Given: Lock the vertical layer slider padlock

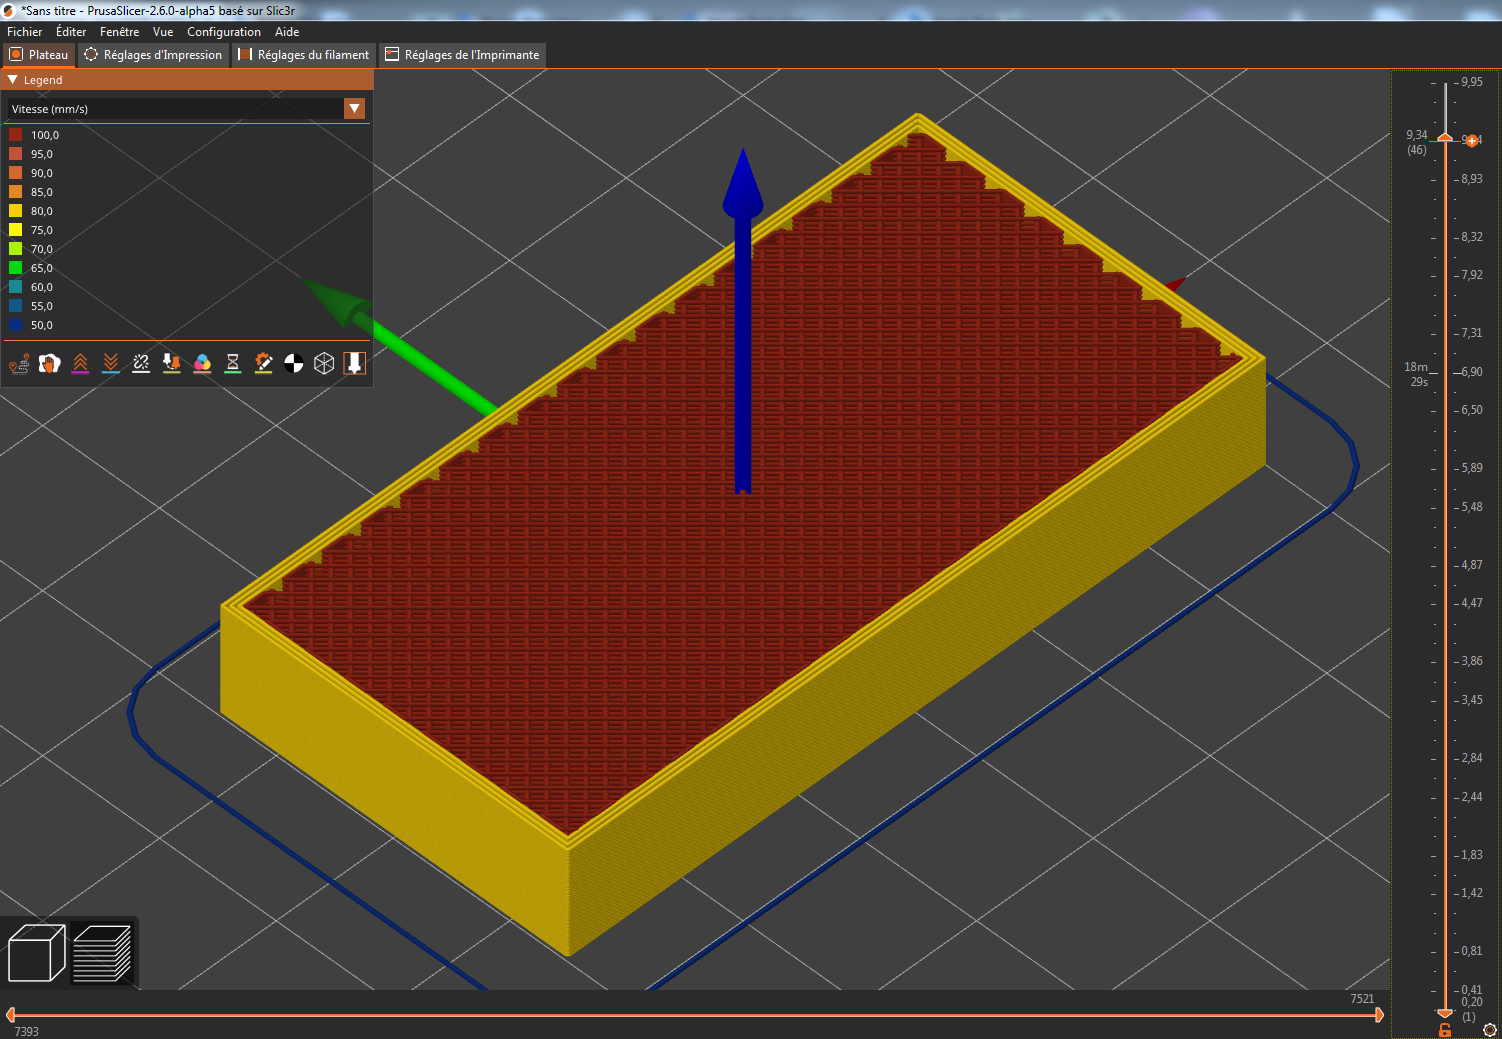Looking at the screenshot, I should [1444, 1030].
